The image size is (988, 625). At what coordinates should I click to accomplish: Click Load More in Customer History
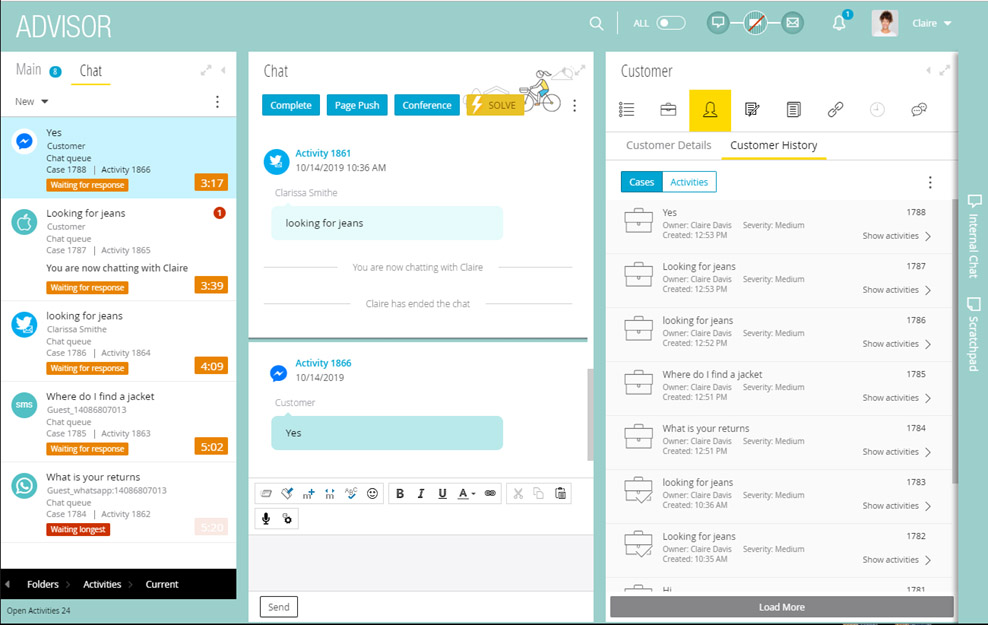(x=781, y=607)
